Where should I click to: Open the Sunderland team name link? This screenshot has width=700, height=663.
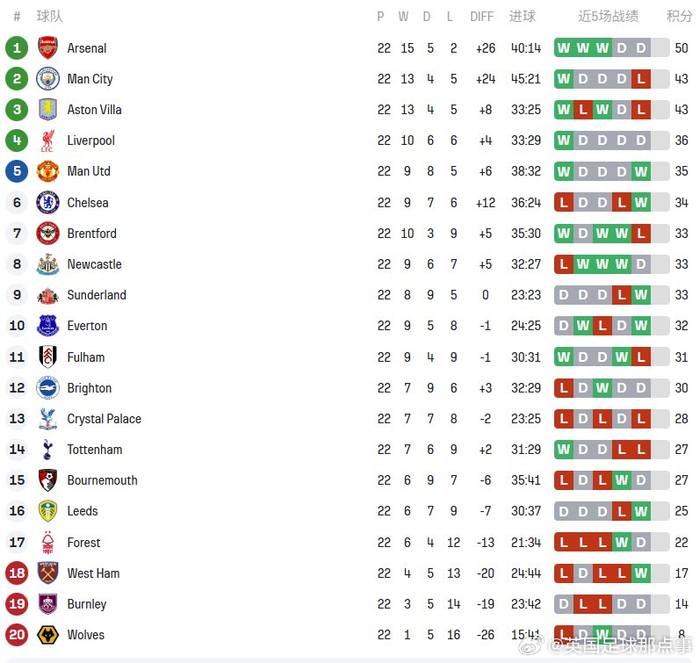coord(96,296)
